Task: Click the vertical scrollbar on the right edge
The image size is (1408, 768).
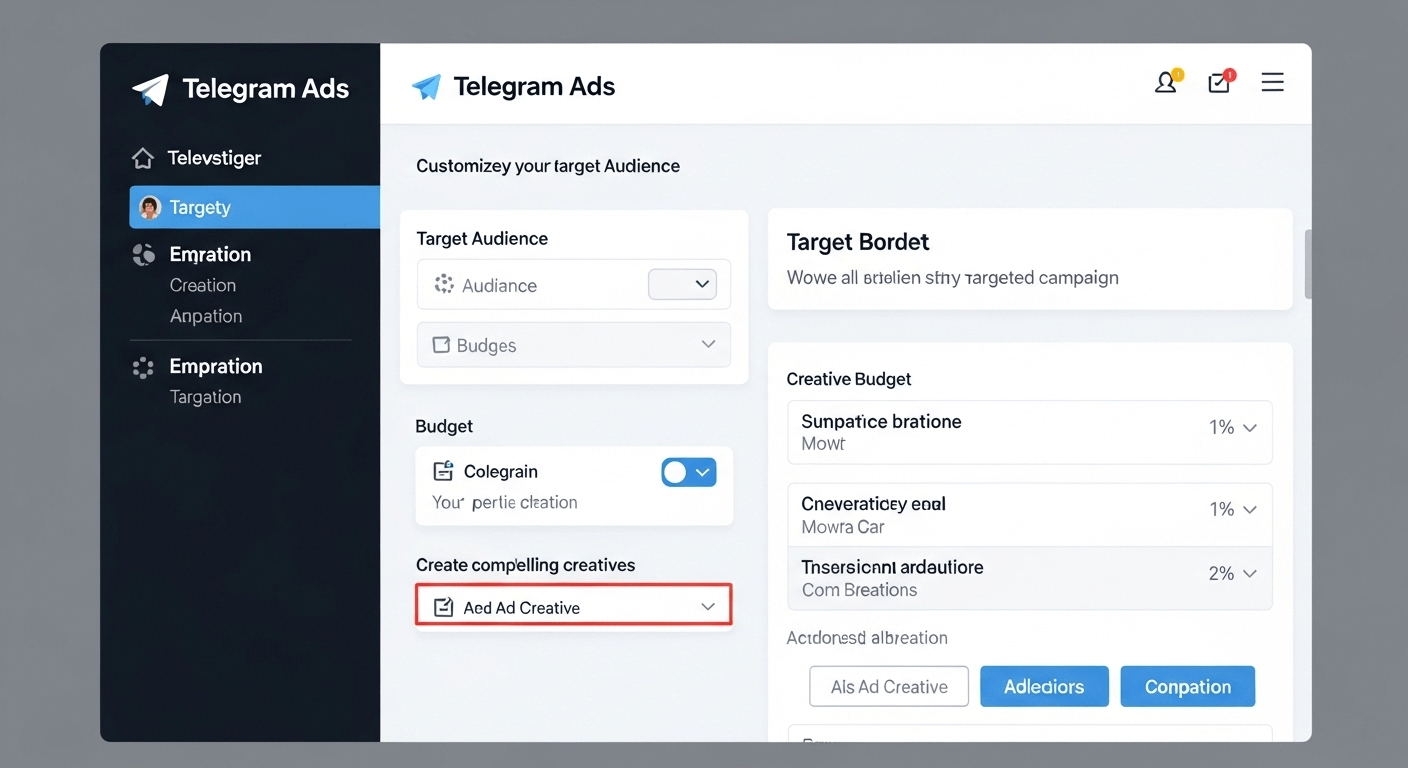Action: pyautogui.click(x=1308, y=264)
